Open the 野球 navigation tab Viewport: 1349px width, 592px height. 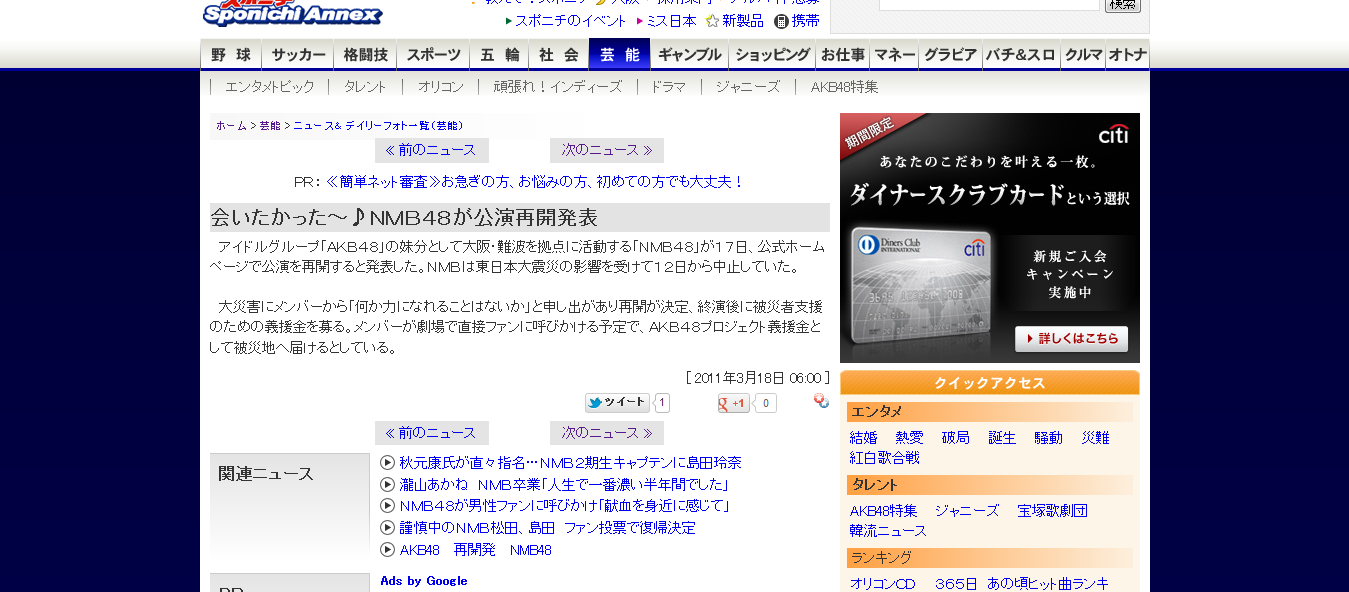(x=231, y=55)
